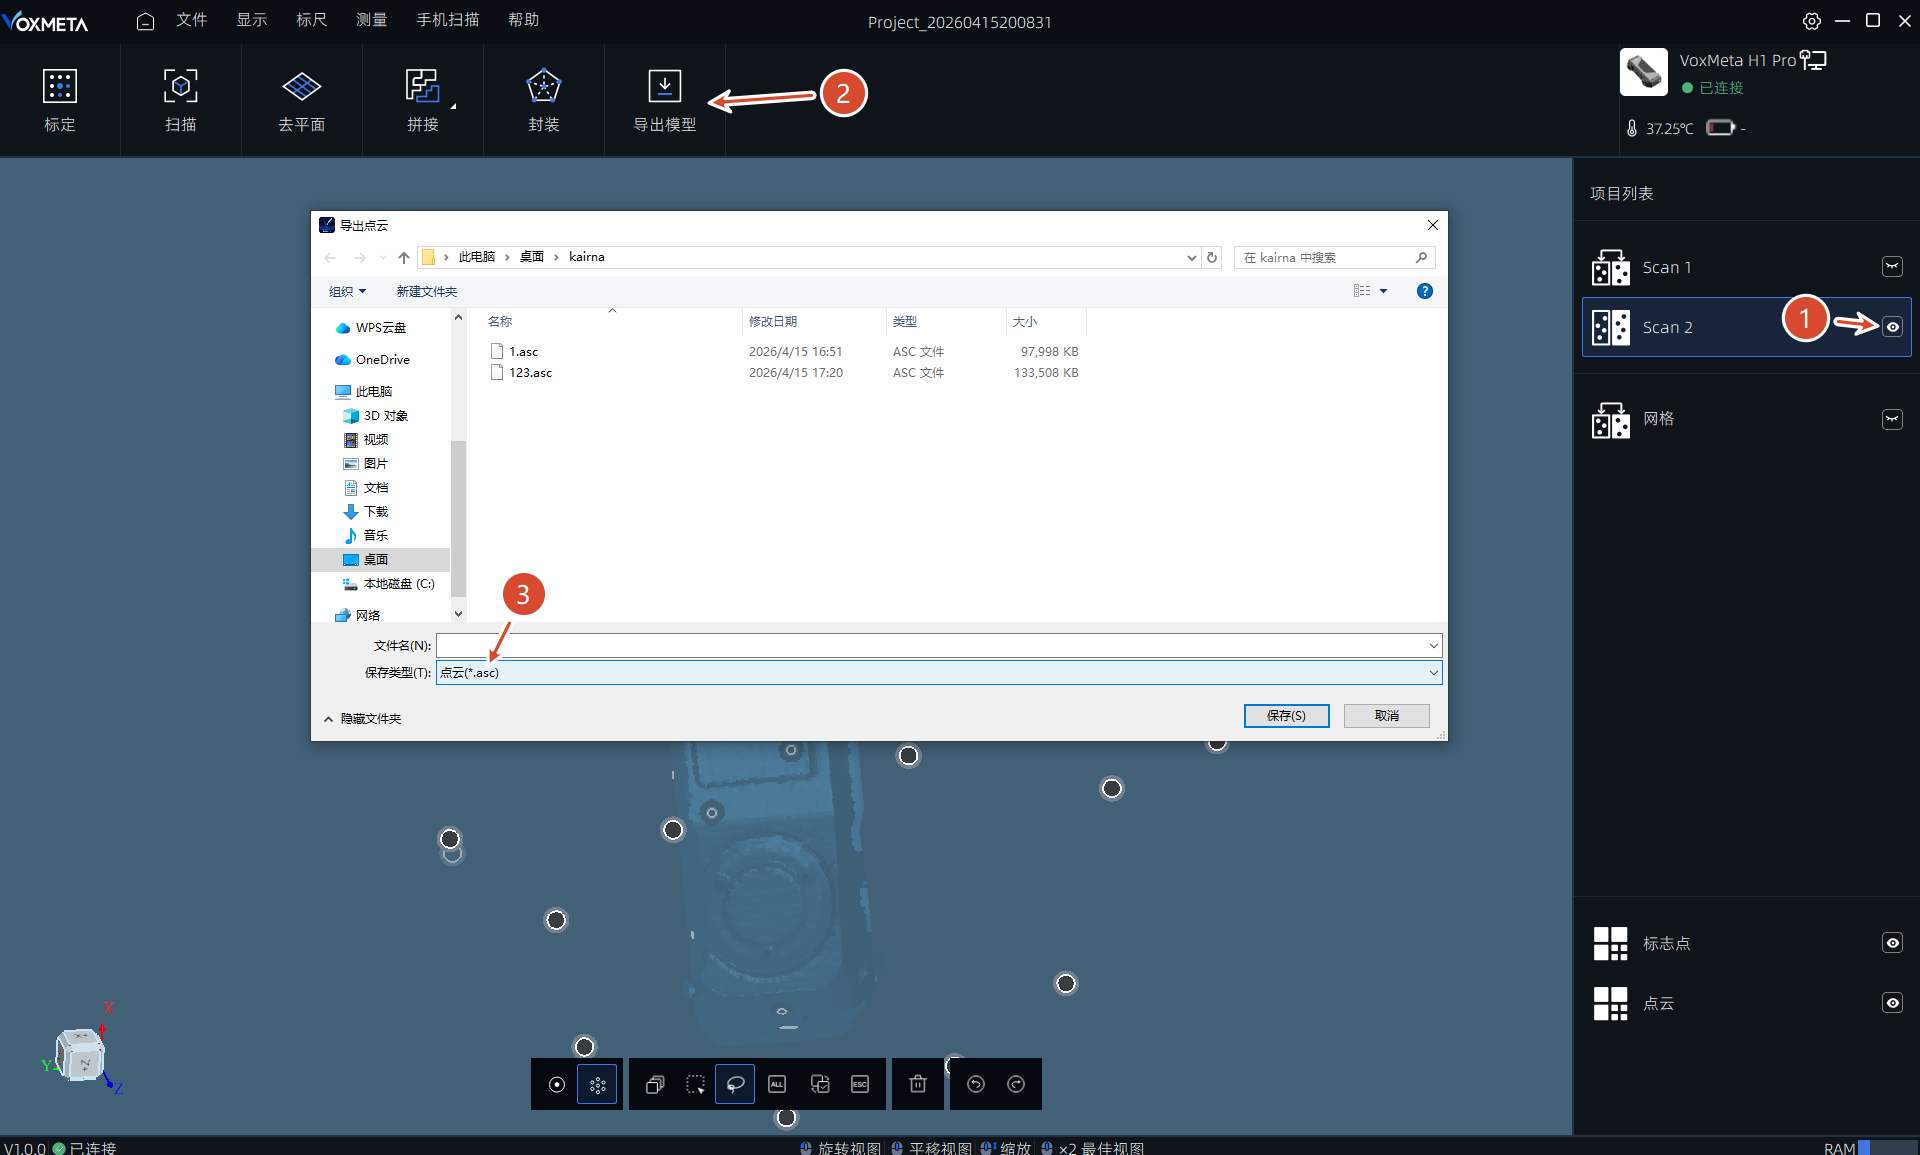Screen dimensions: 1920x1155
Task: Sort files by 名称 column header
Action: [x=612, y=321]
